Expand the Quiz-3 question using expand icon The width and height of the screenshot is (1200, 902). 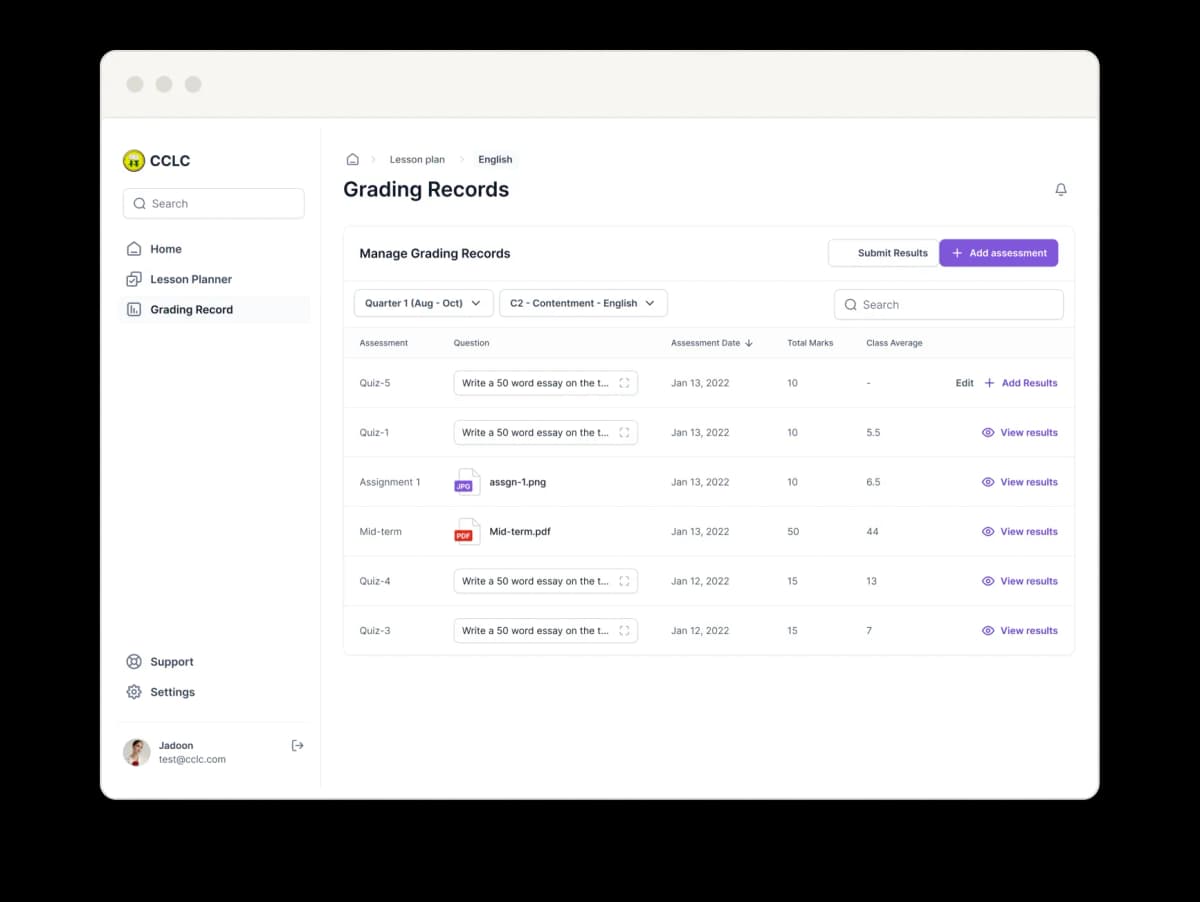point(624,631)
